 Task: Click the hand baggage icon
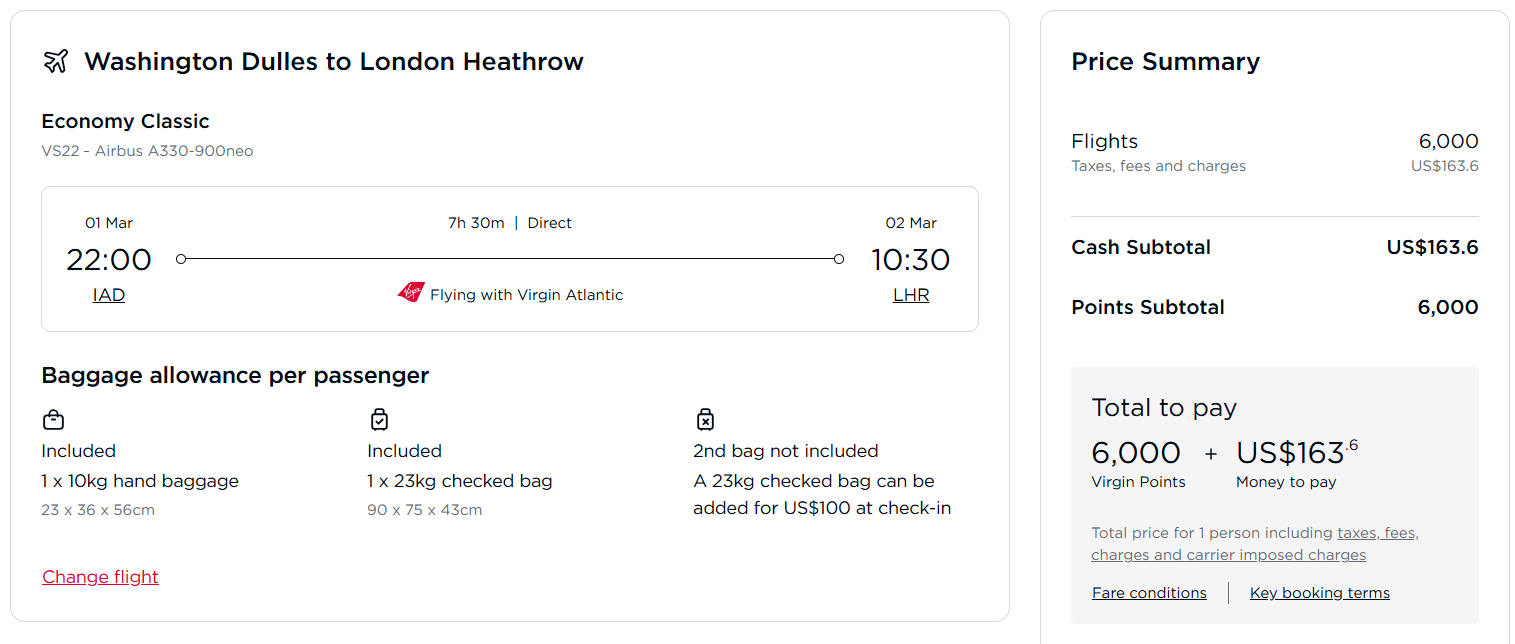[x=53, y=419]
